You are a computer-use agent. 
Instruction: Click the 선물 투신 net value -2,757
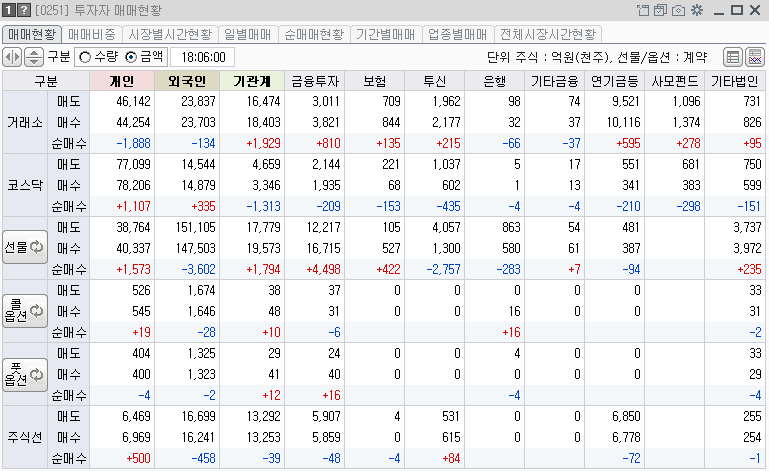pyautogui.click(x=443, y=269)
